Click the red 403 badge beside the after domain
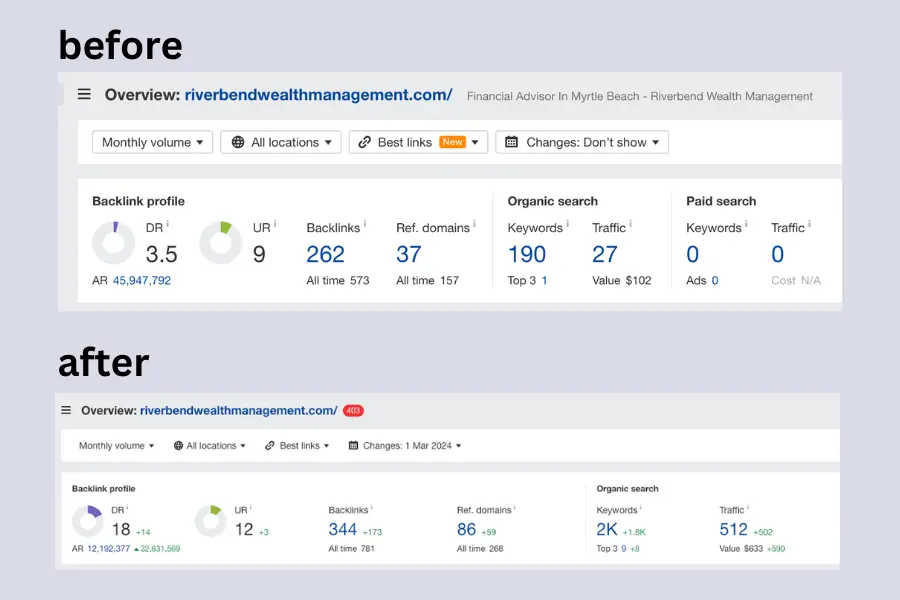Screen dimensions: 900x600 coord(352,410)
